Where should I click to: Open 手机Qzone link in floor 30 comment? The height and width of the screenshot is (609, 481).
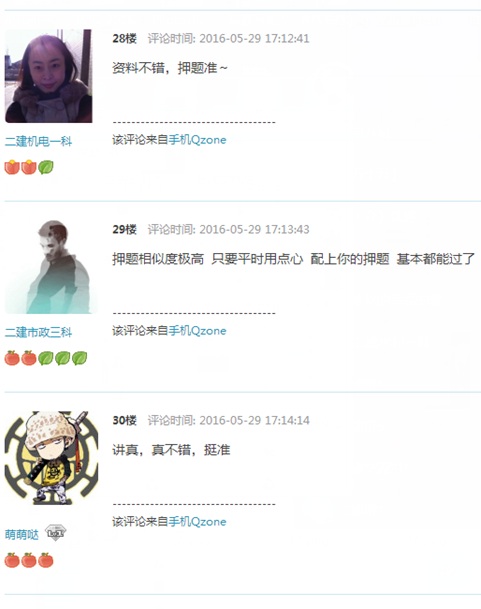pos(197,521)
